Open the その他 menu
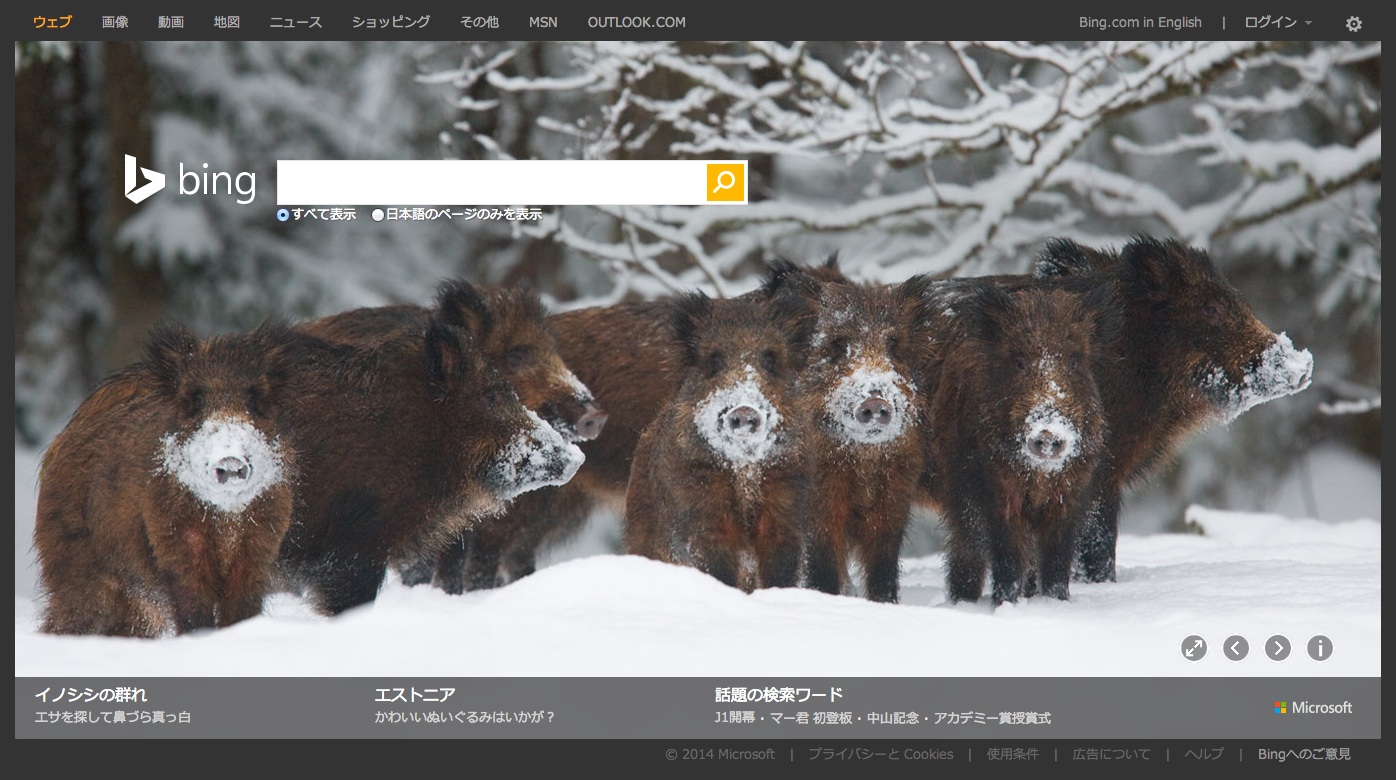 coord(479,22)
